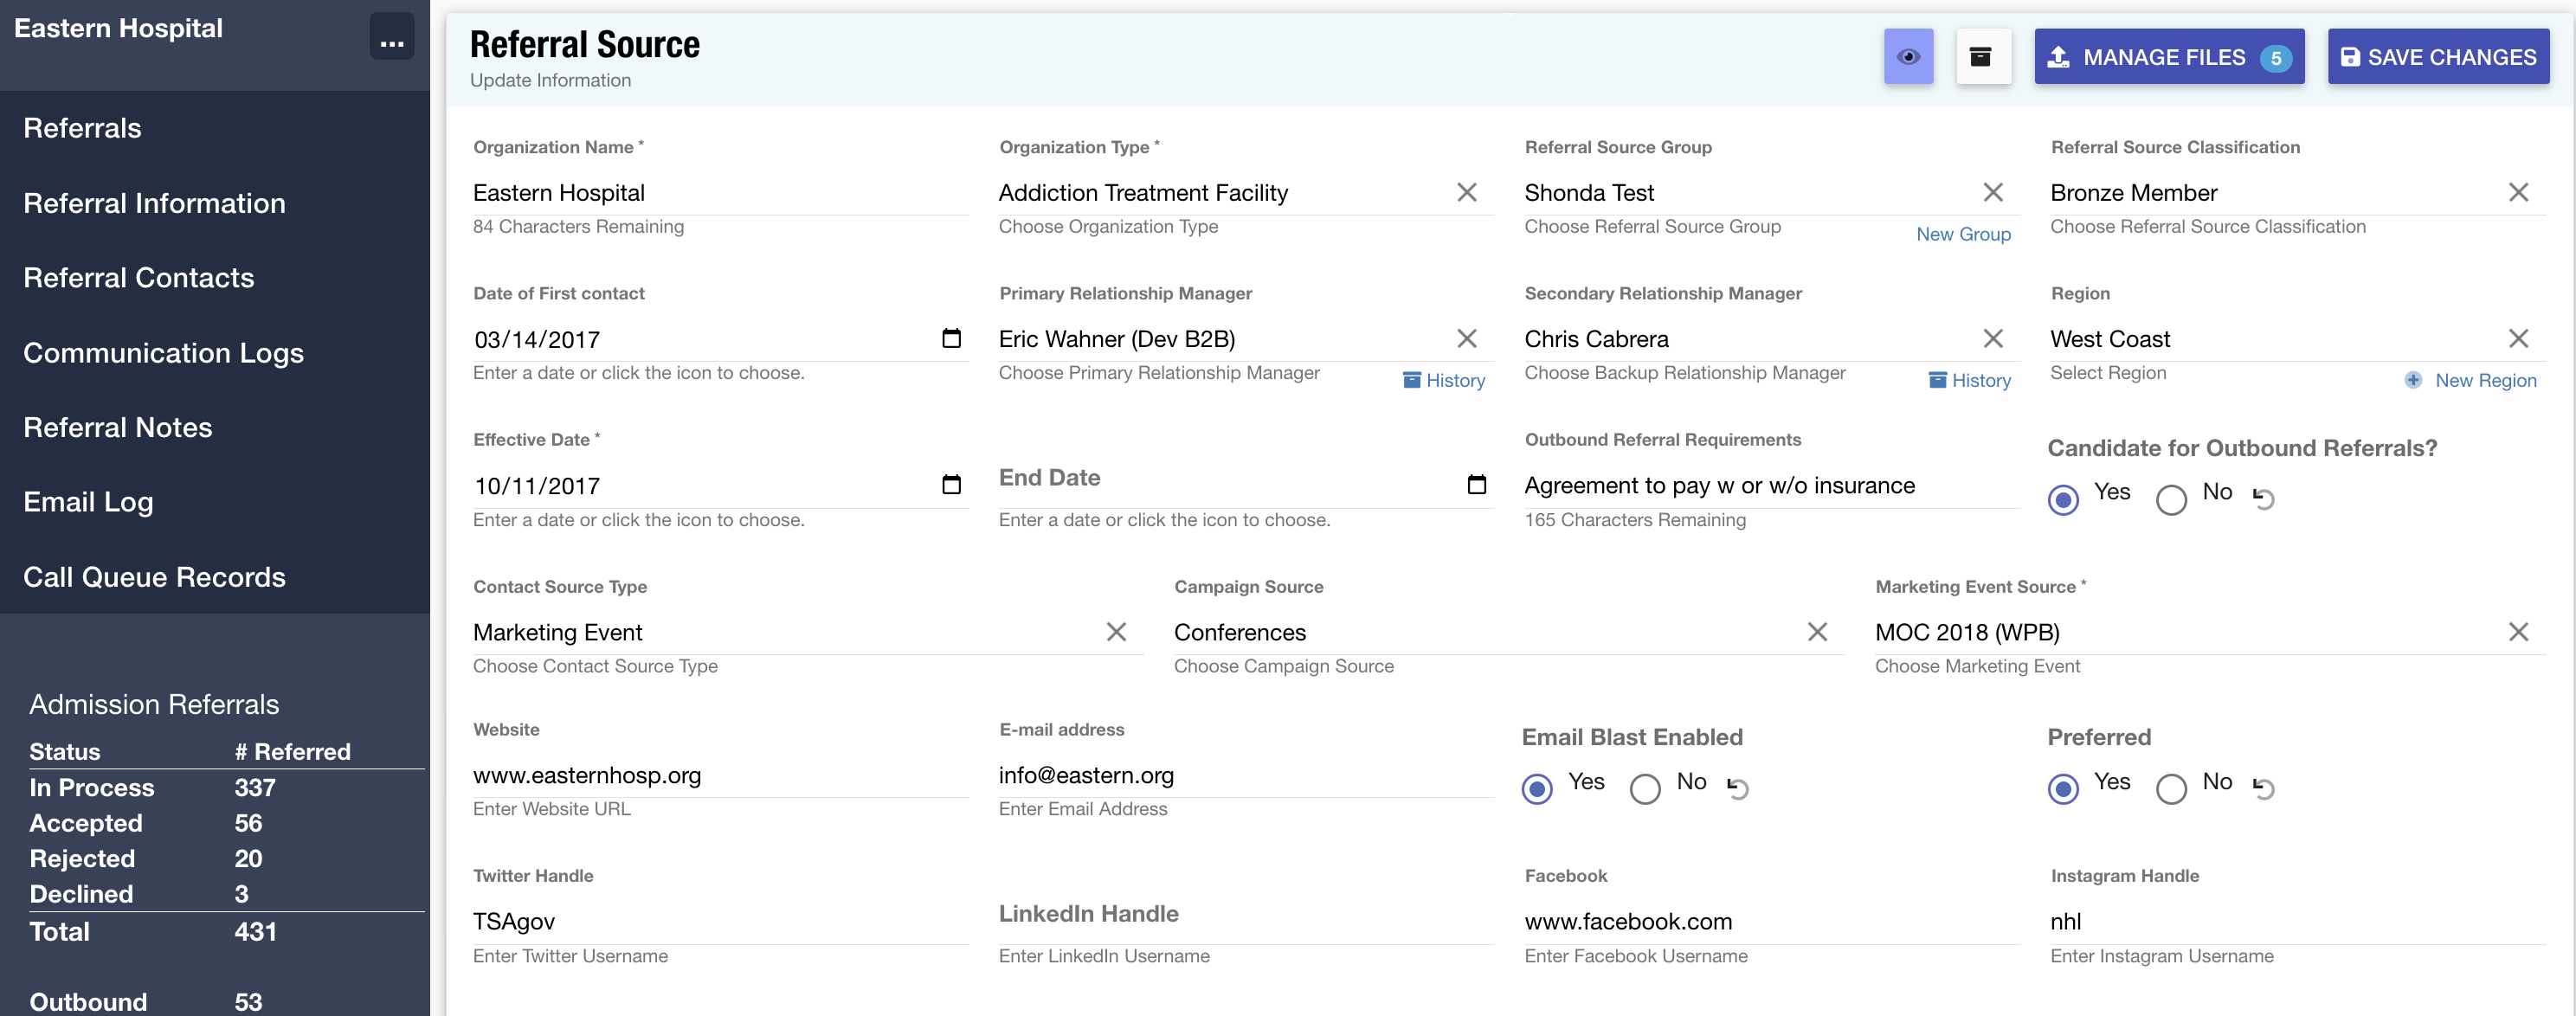Open the ellipsis menu beside Eastern Hospital

point(392,36)
